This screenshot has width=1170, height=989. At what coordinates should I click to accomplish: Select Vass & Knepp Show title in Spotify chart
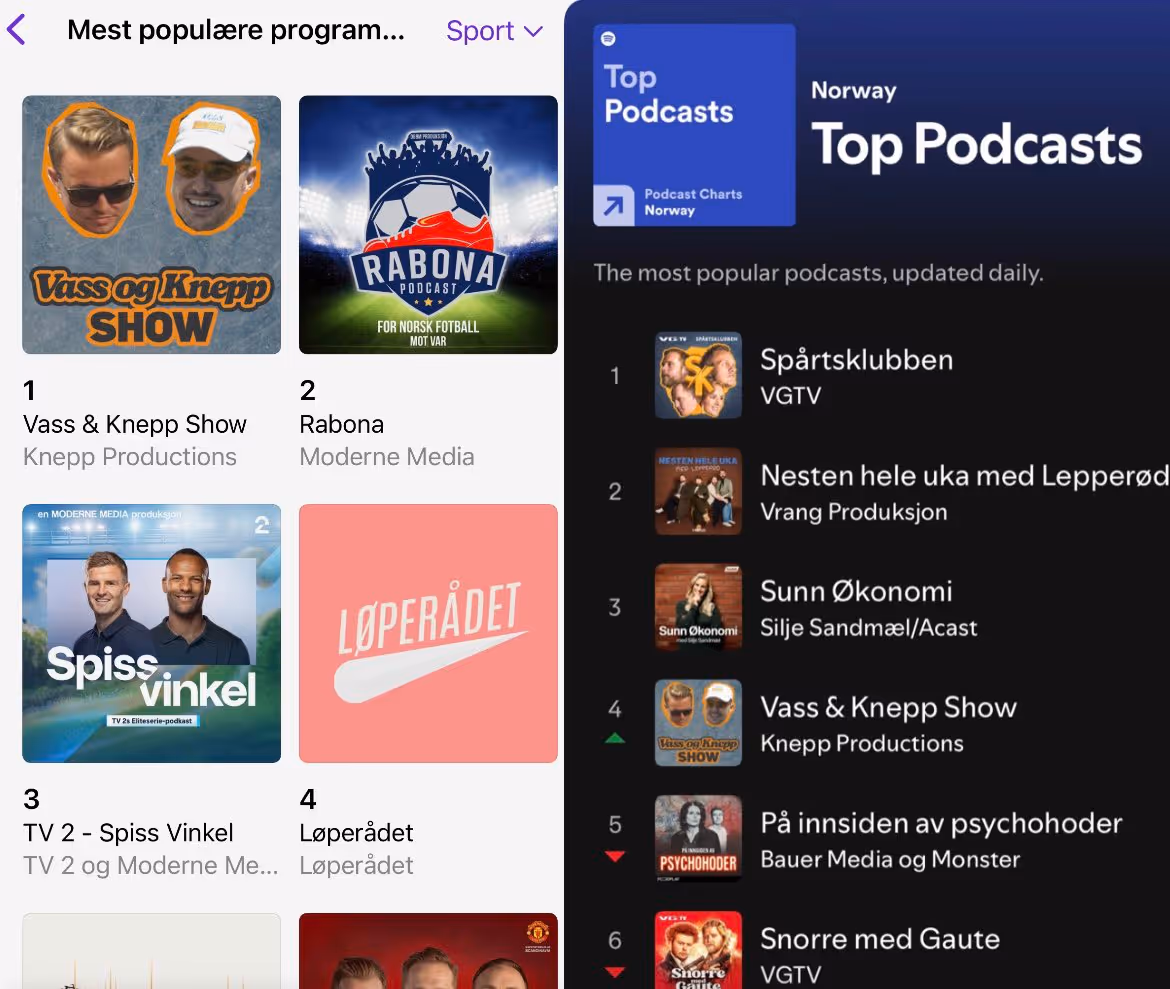tap(888, 707)
